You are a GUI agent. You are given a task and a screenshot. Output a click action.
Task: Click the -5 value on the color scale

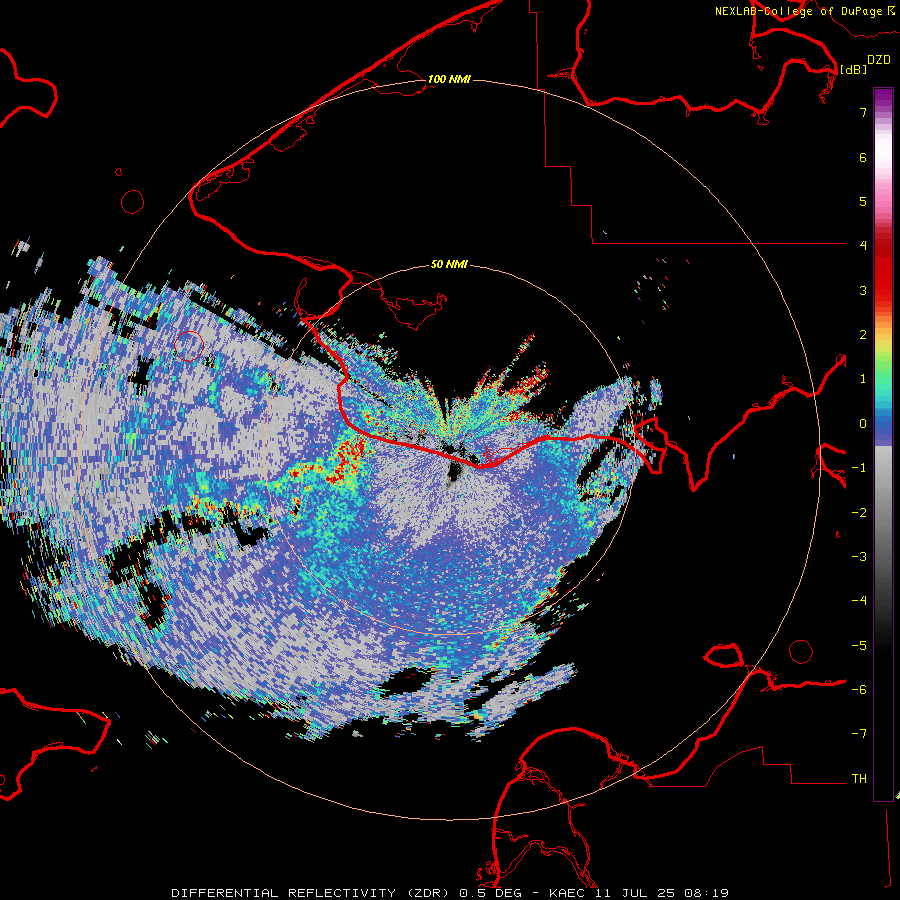click(x=859, y=646)
